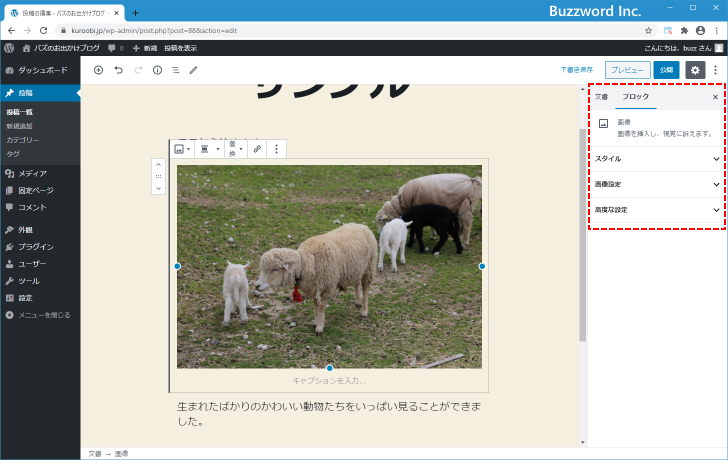Open the Plugins menu
Viewport: 728px width, 460px height.
(40, 247)
